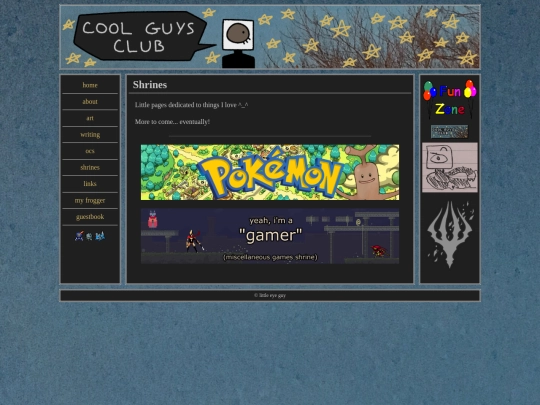The width and height of the screenshot is (540, 405).
Task: Navigate to the writing page
Action: [90, 135]
